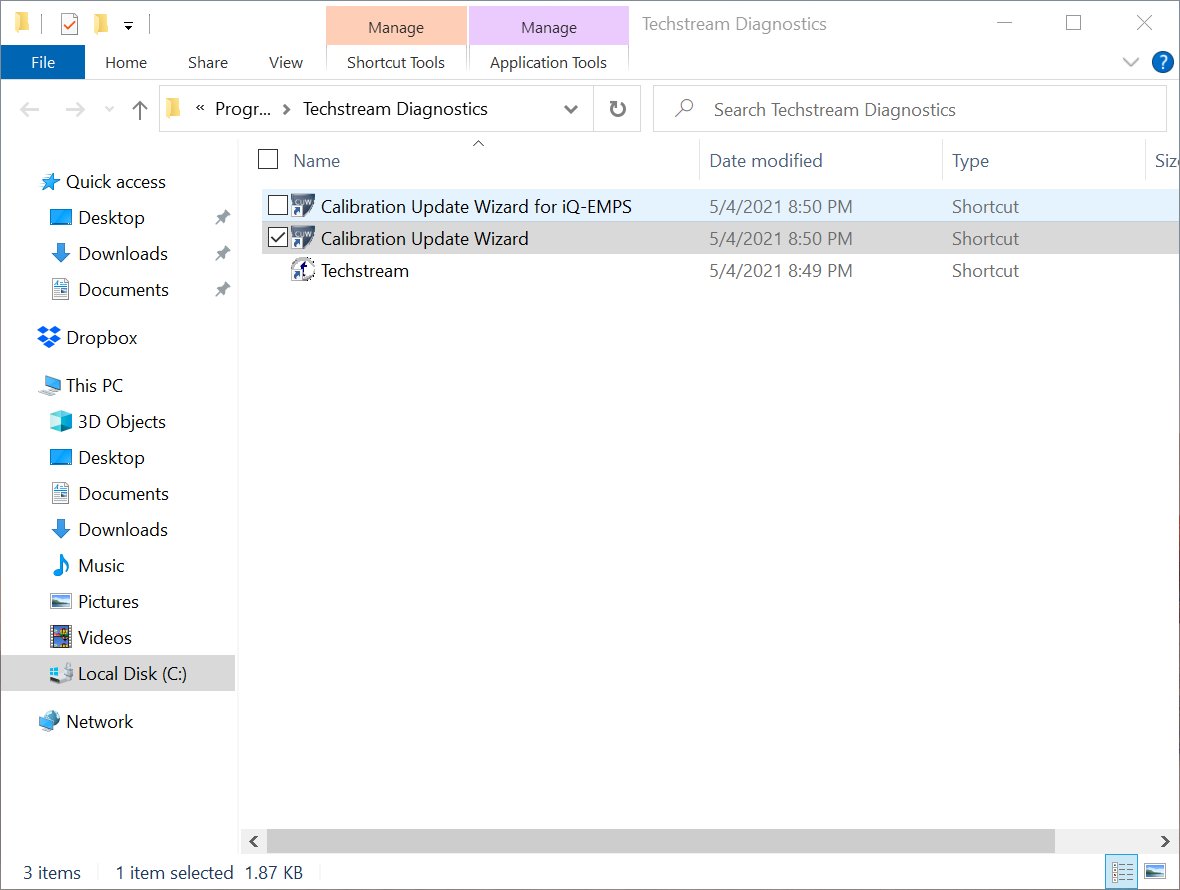The width and height of the screenshot is (1180, 890).
Task: Select This PC in navigation pane
Action: [x=94, y=386]
